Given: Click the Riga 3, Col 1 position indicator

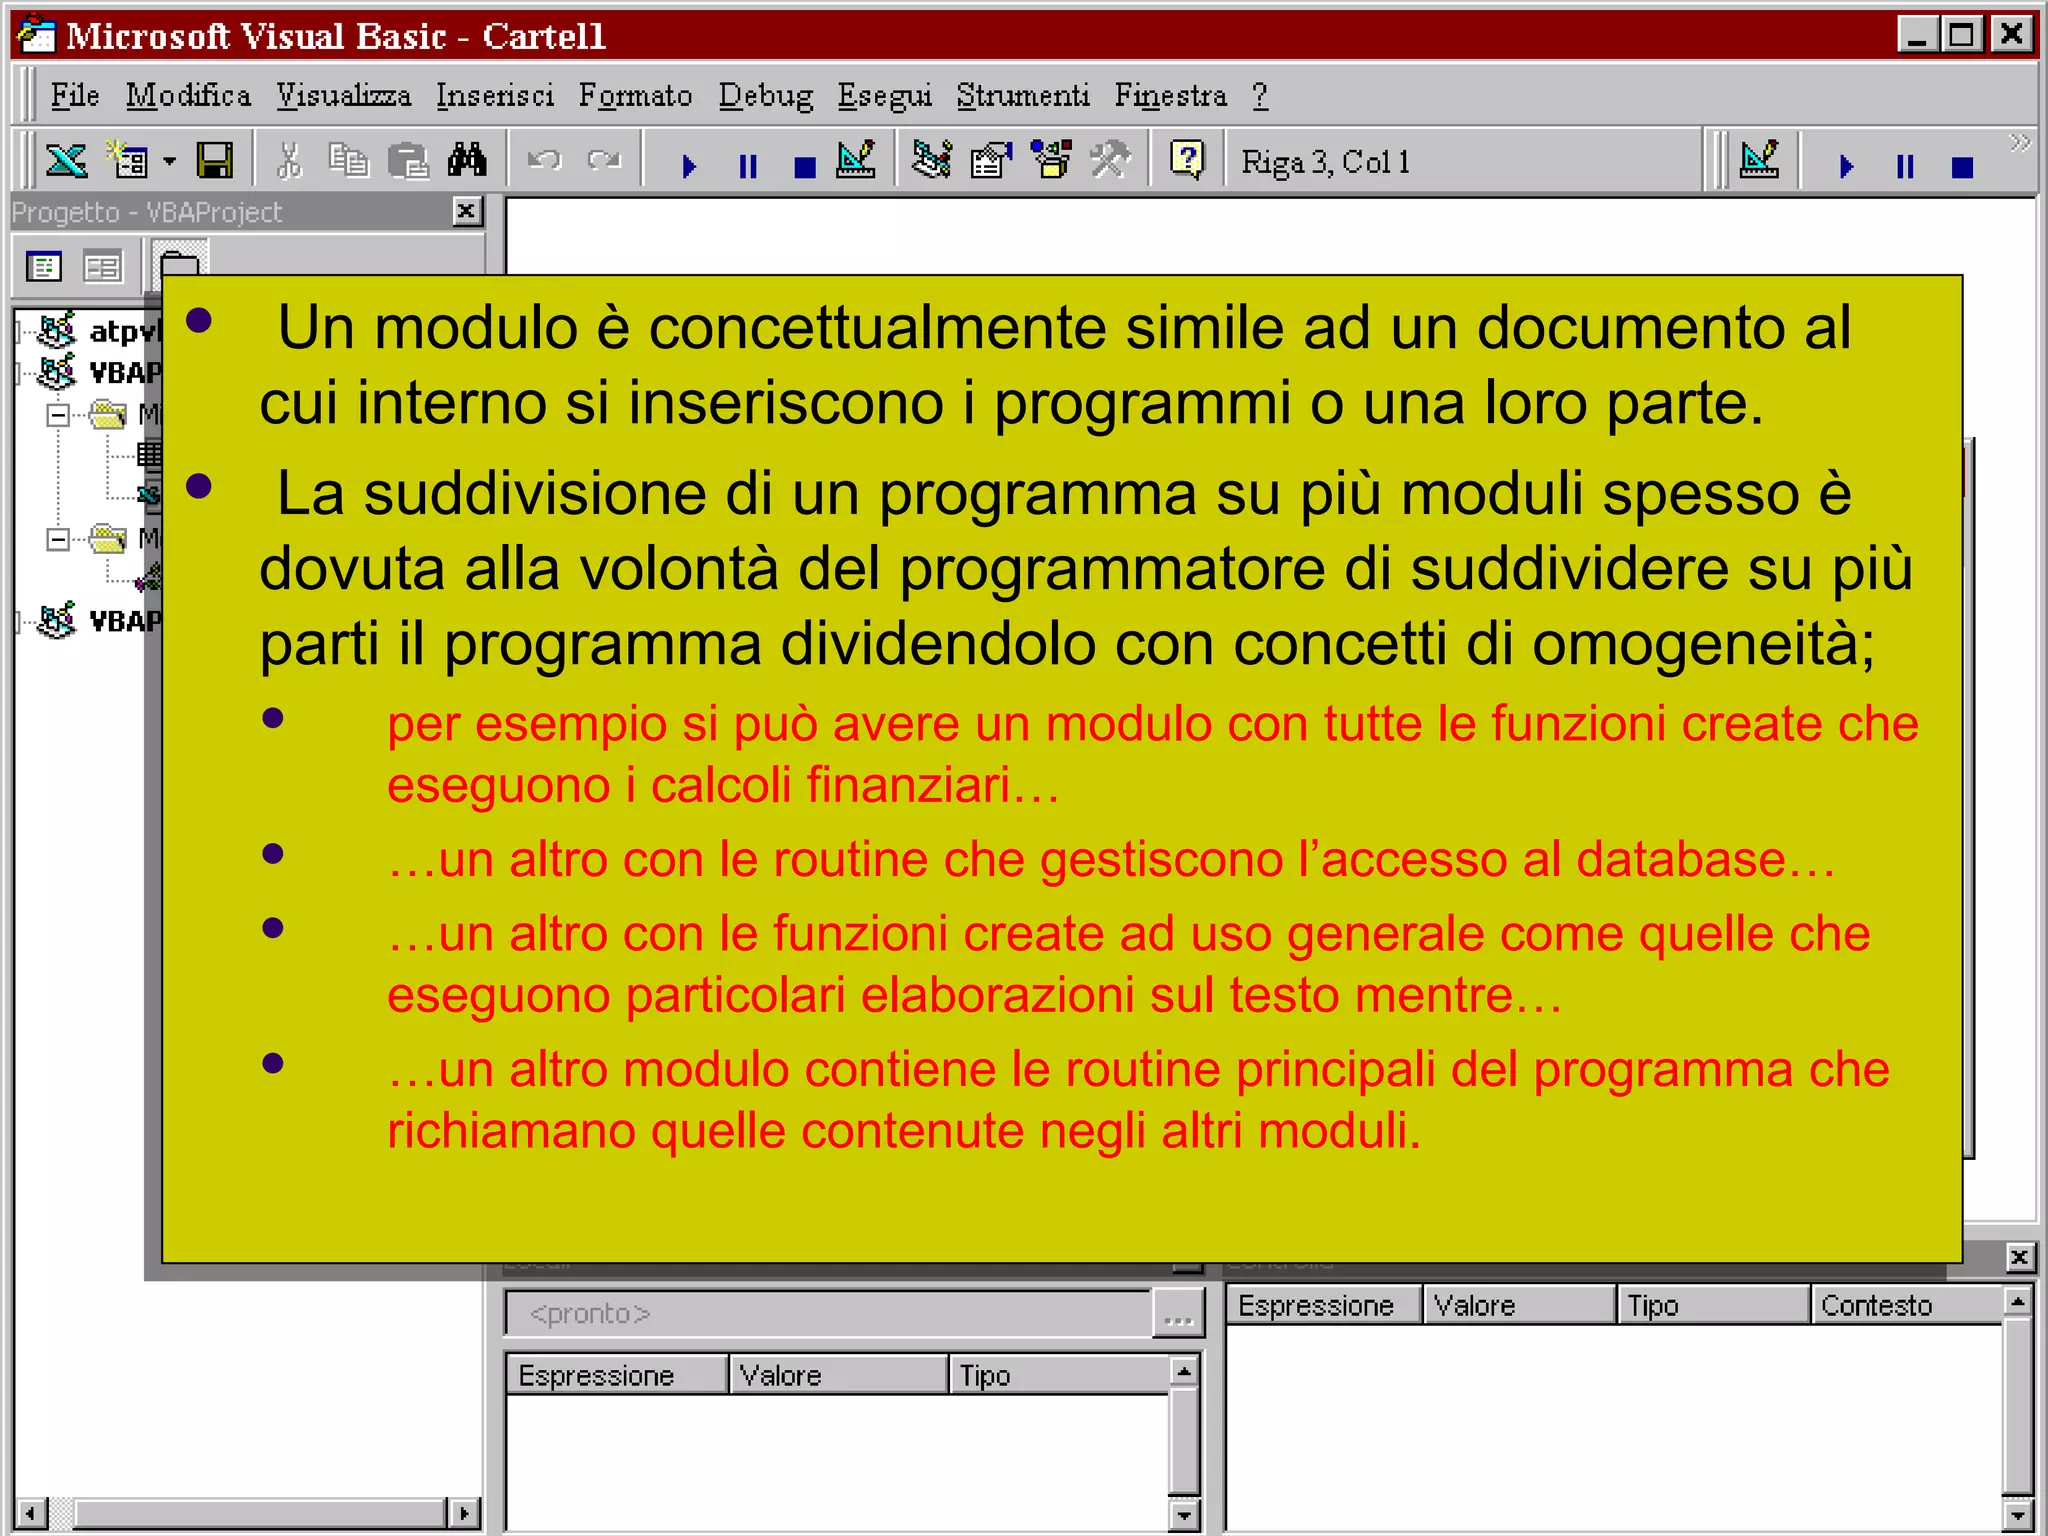Looking at the screenshot, I should 1326,162.
